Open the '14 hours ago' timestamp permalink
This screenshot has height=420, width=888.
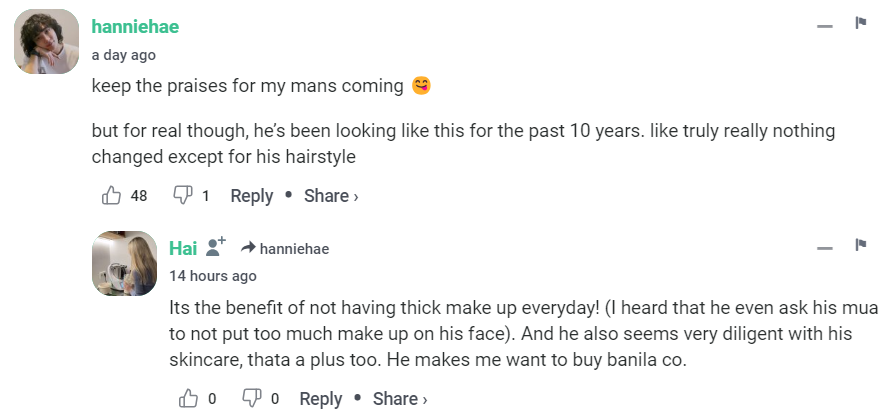click(x=213, y=276)
